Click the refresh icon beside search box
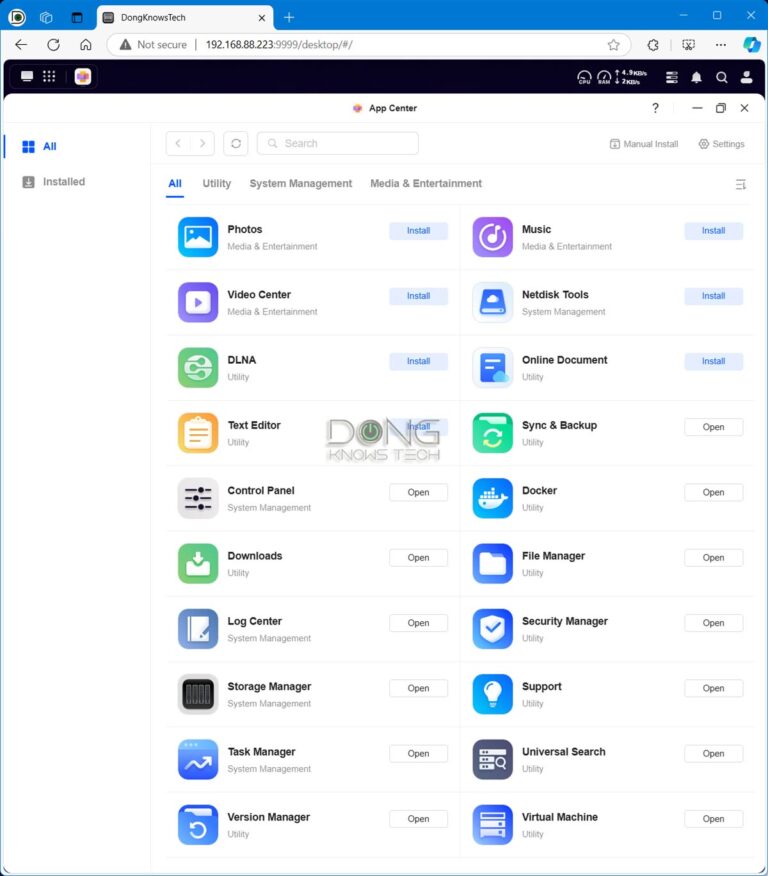 point(236,144)
